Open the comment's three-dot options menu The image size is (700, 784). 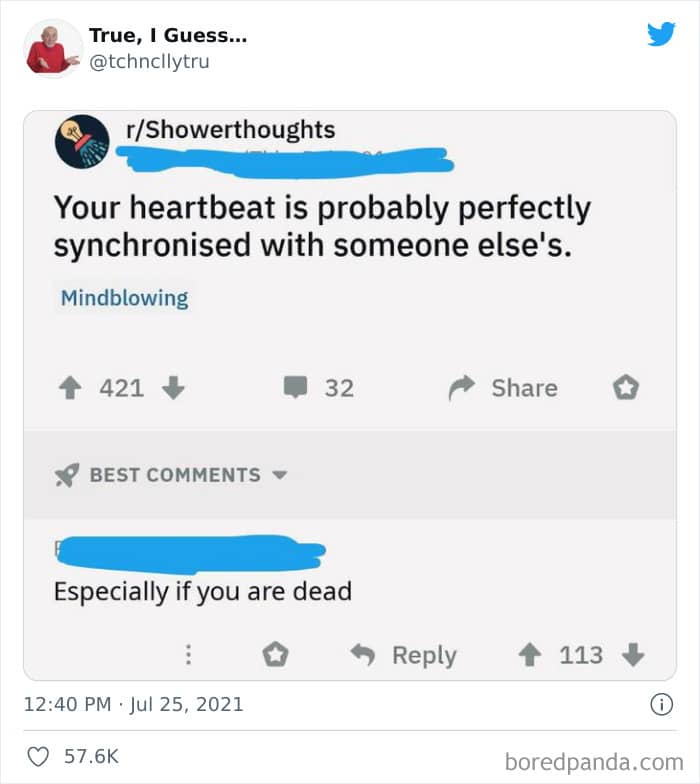click(186, 655)
